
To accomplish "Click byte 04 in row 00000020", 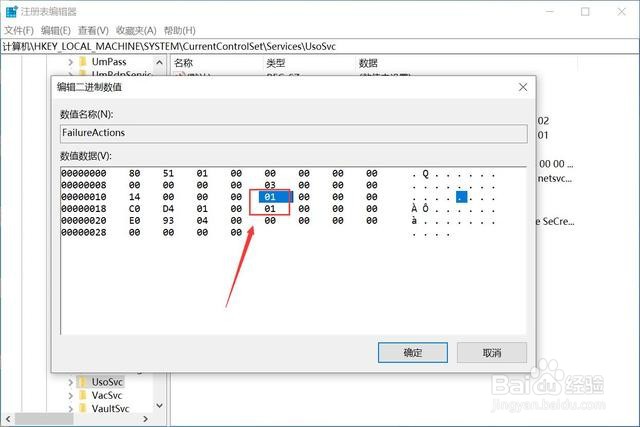I will 202,220.
